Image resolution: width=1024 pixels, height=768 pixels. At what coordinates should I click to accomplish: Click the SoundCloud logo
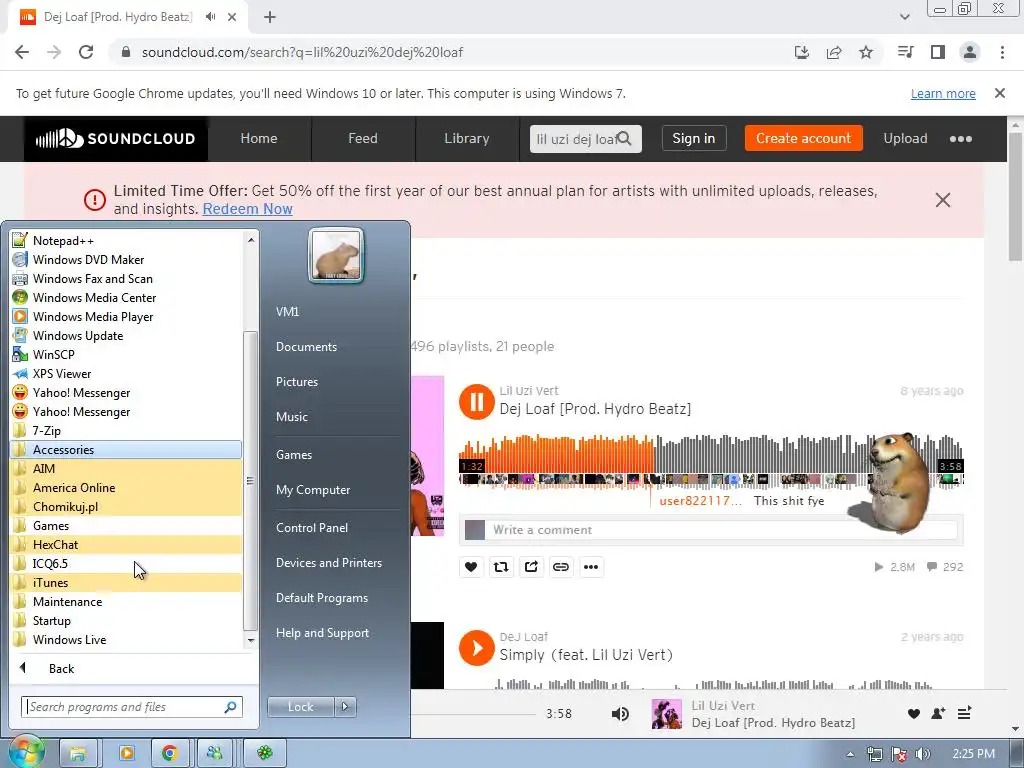click(x=116, y=138)
